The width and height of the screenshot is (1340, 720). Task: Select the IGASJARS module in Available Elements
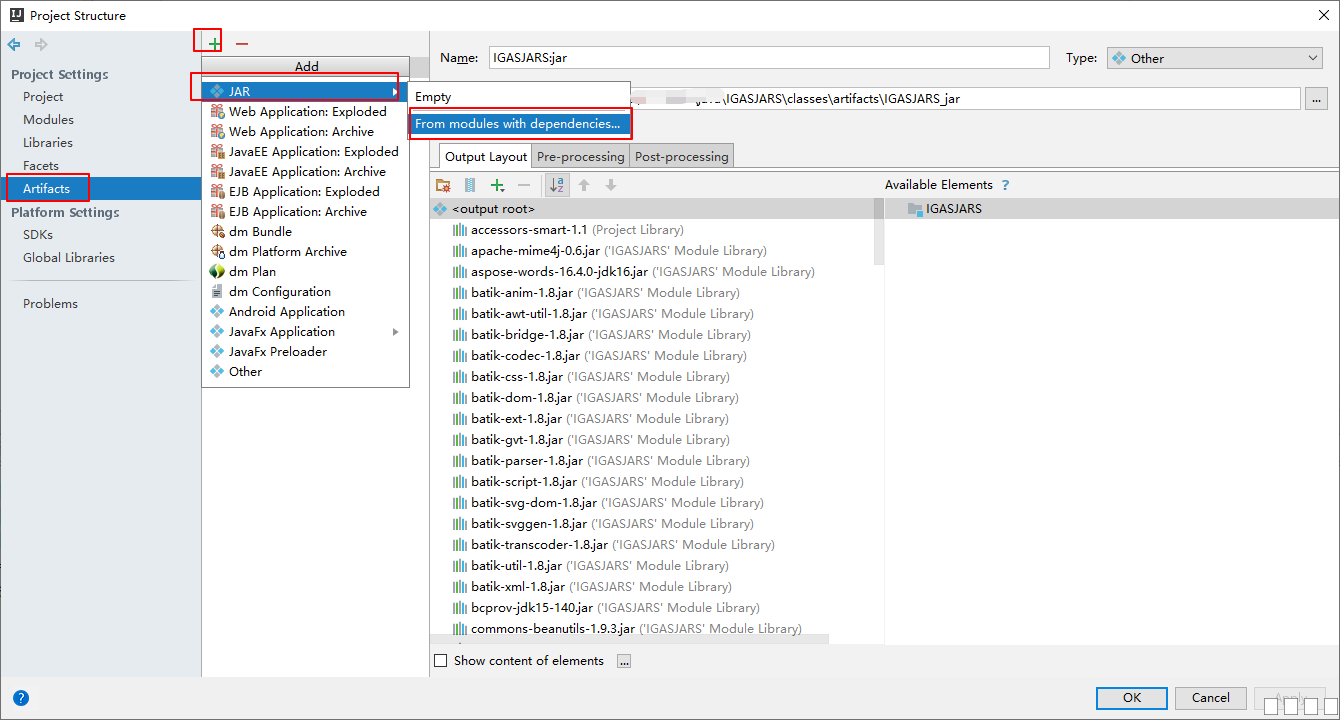(x=953, y=209)
